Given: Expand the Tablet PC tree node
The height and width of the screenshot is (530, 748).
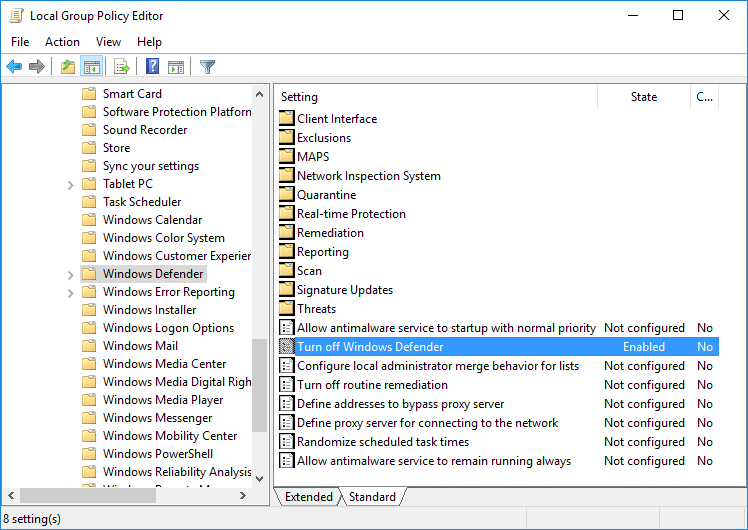Looking at the screenshot, I should point(71,185).
